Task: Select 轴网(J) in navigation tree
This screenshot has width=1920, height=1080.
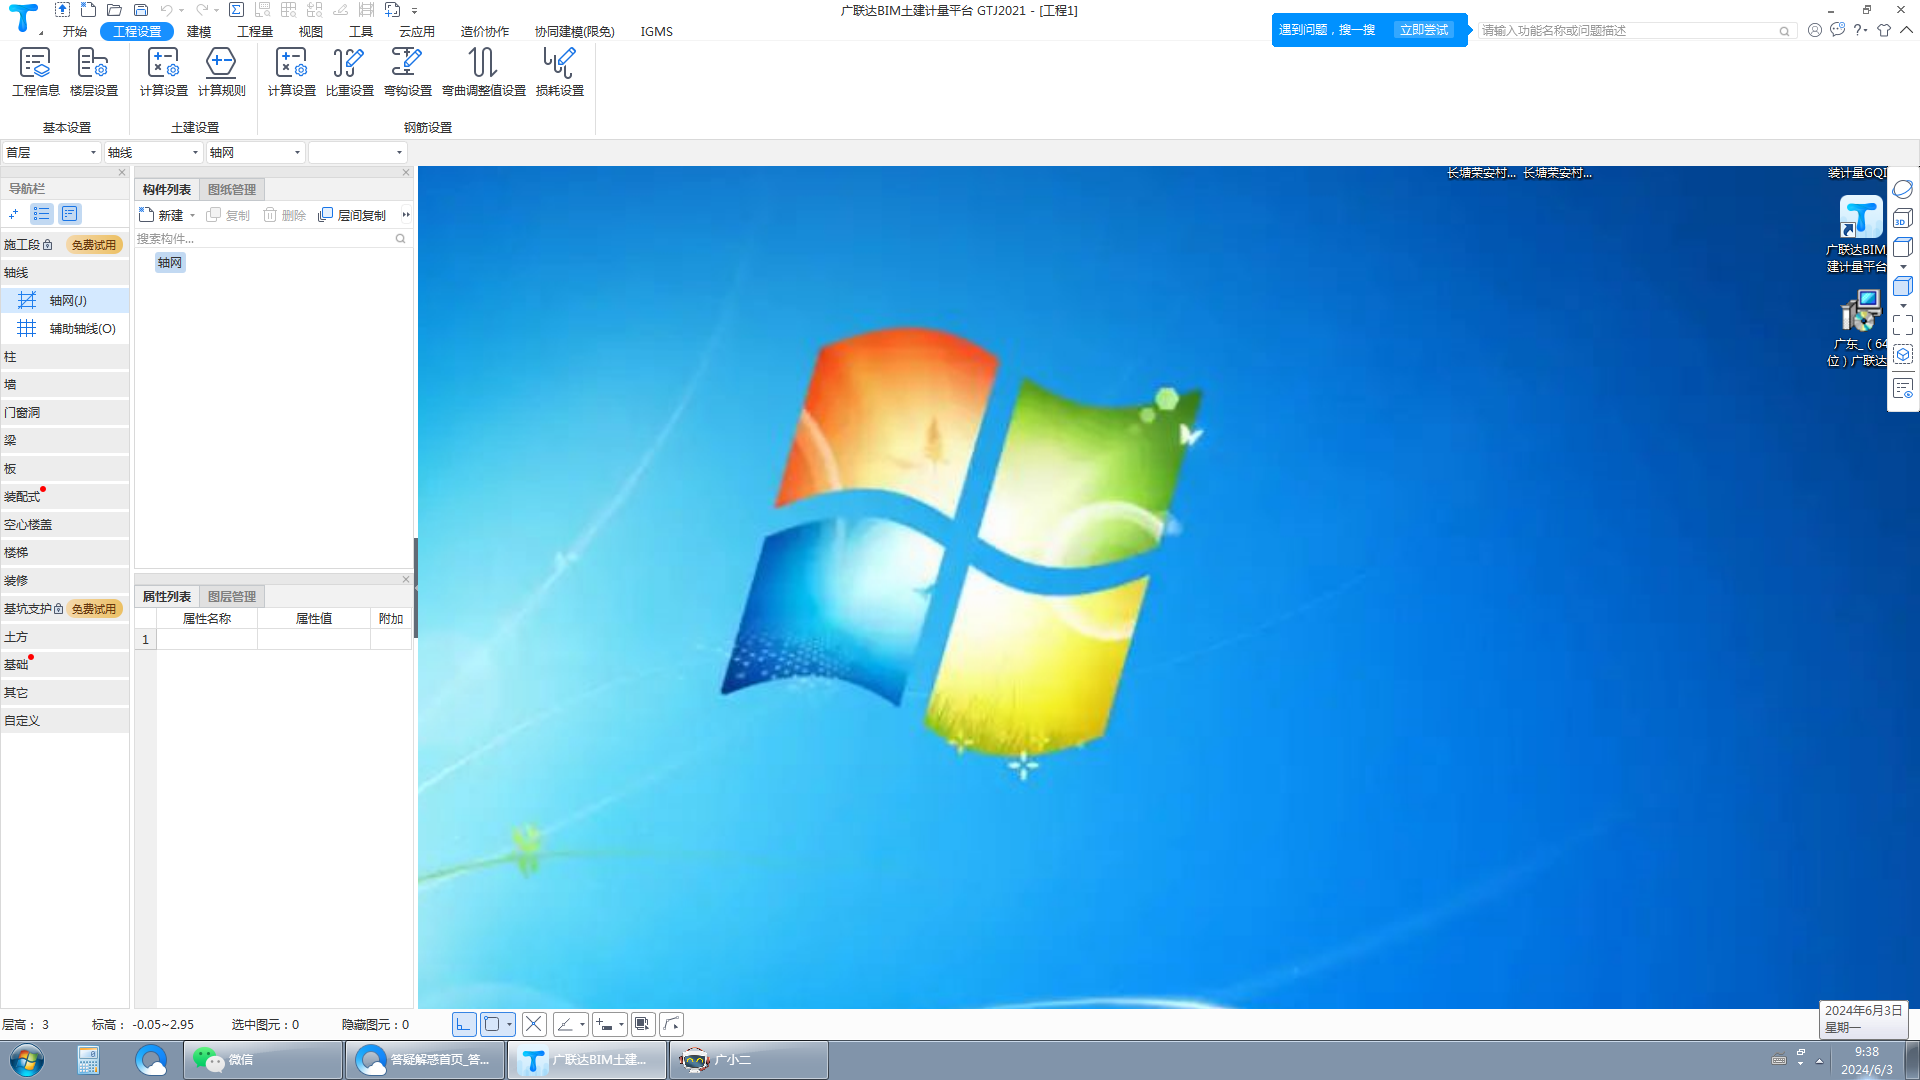Action: (x=65, y=300)
